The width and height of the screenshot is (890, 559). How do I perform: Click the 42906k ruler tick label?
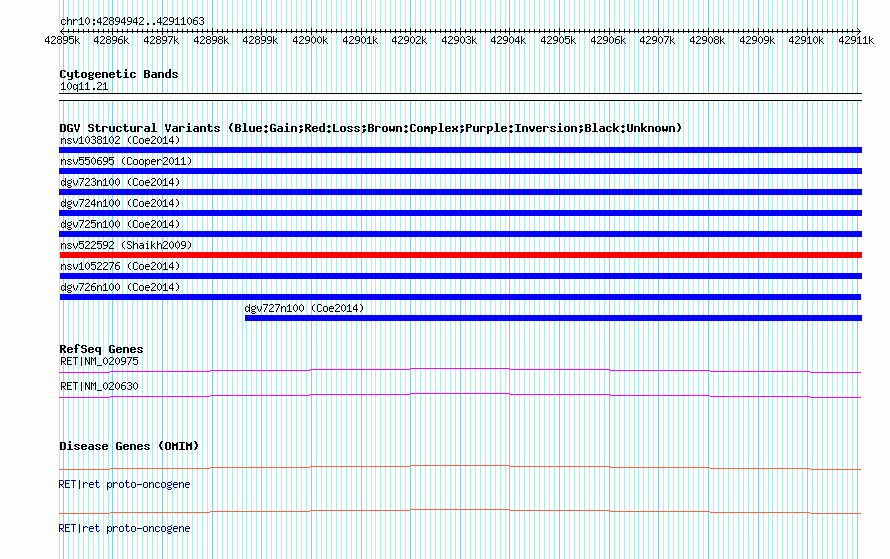pyautogui.click(x=608, y=41)
